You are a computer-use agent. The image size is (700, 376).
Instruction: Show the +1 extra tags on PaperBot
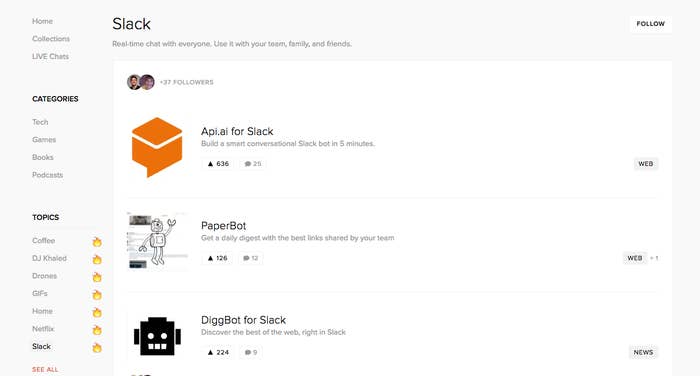(654, 258)
